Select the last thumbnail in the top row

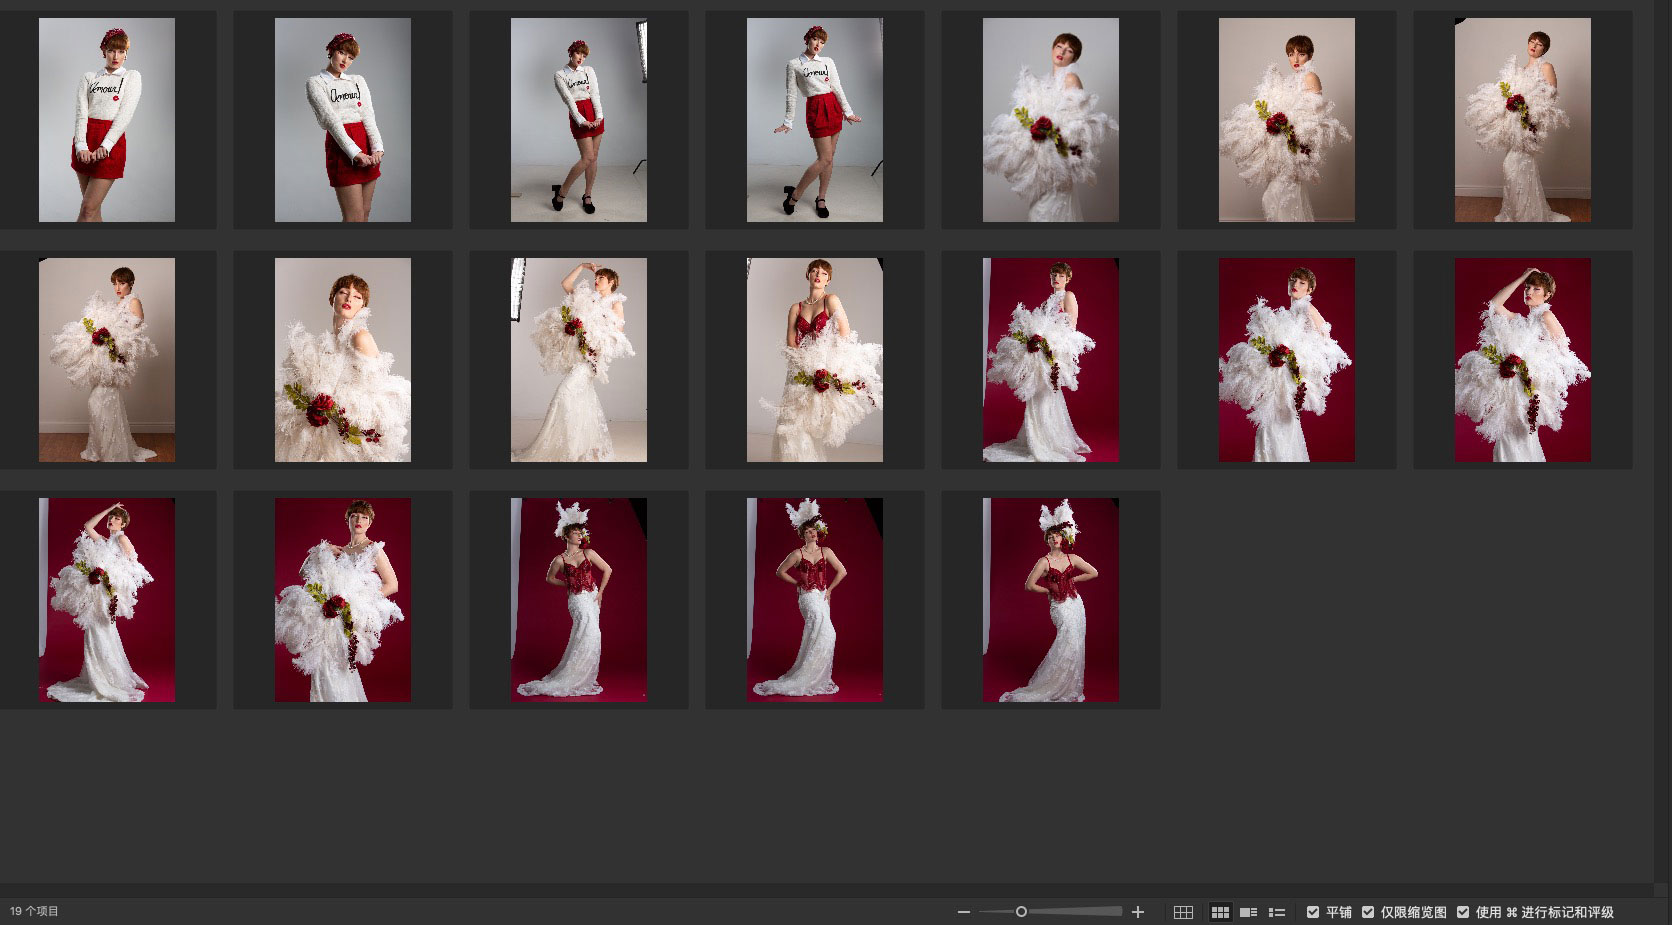pyautogui.click(x=1522, y=120)
